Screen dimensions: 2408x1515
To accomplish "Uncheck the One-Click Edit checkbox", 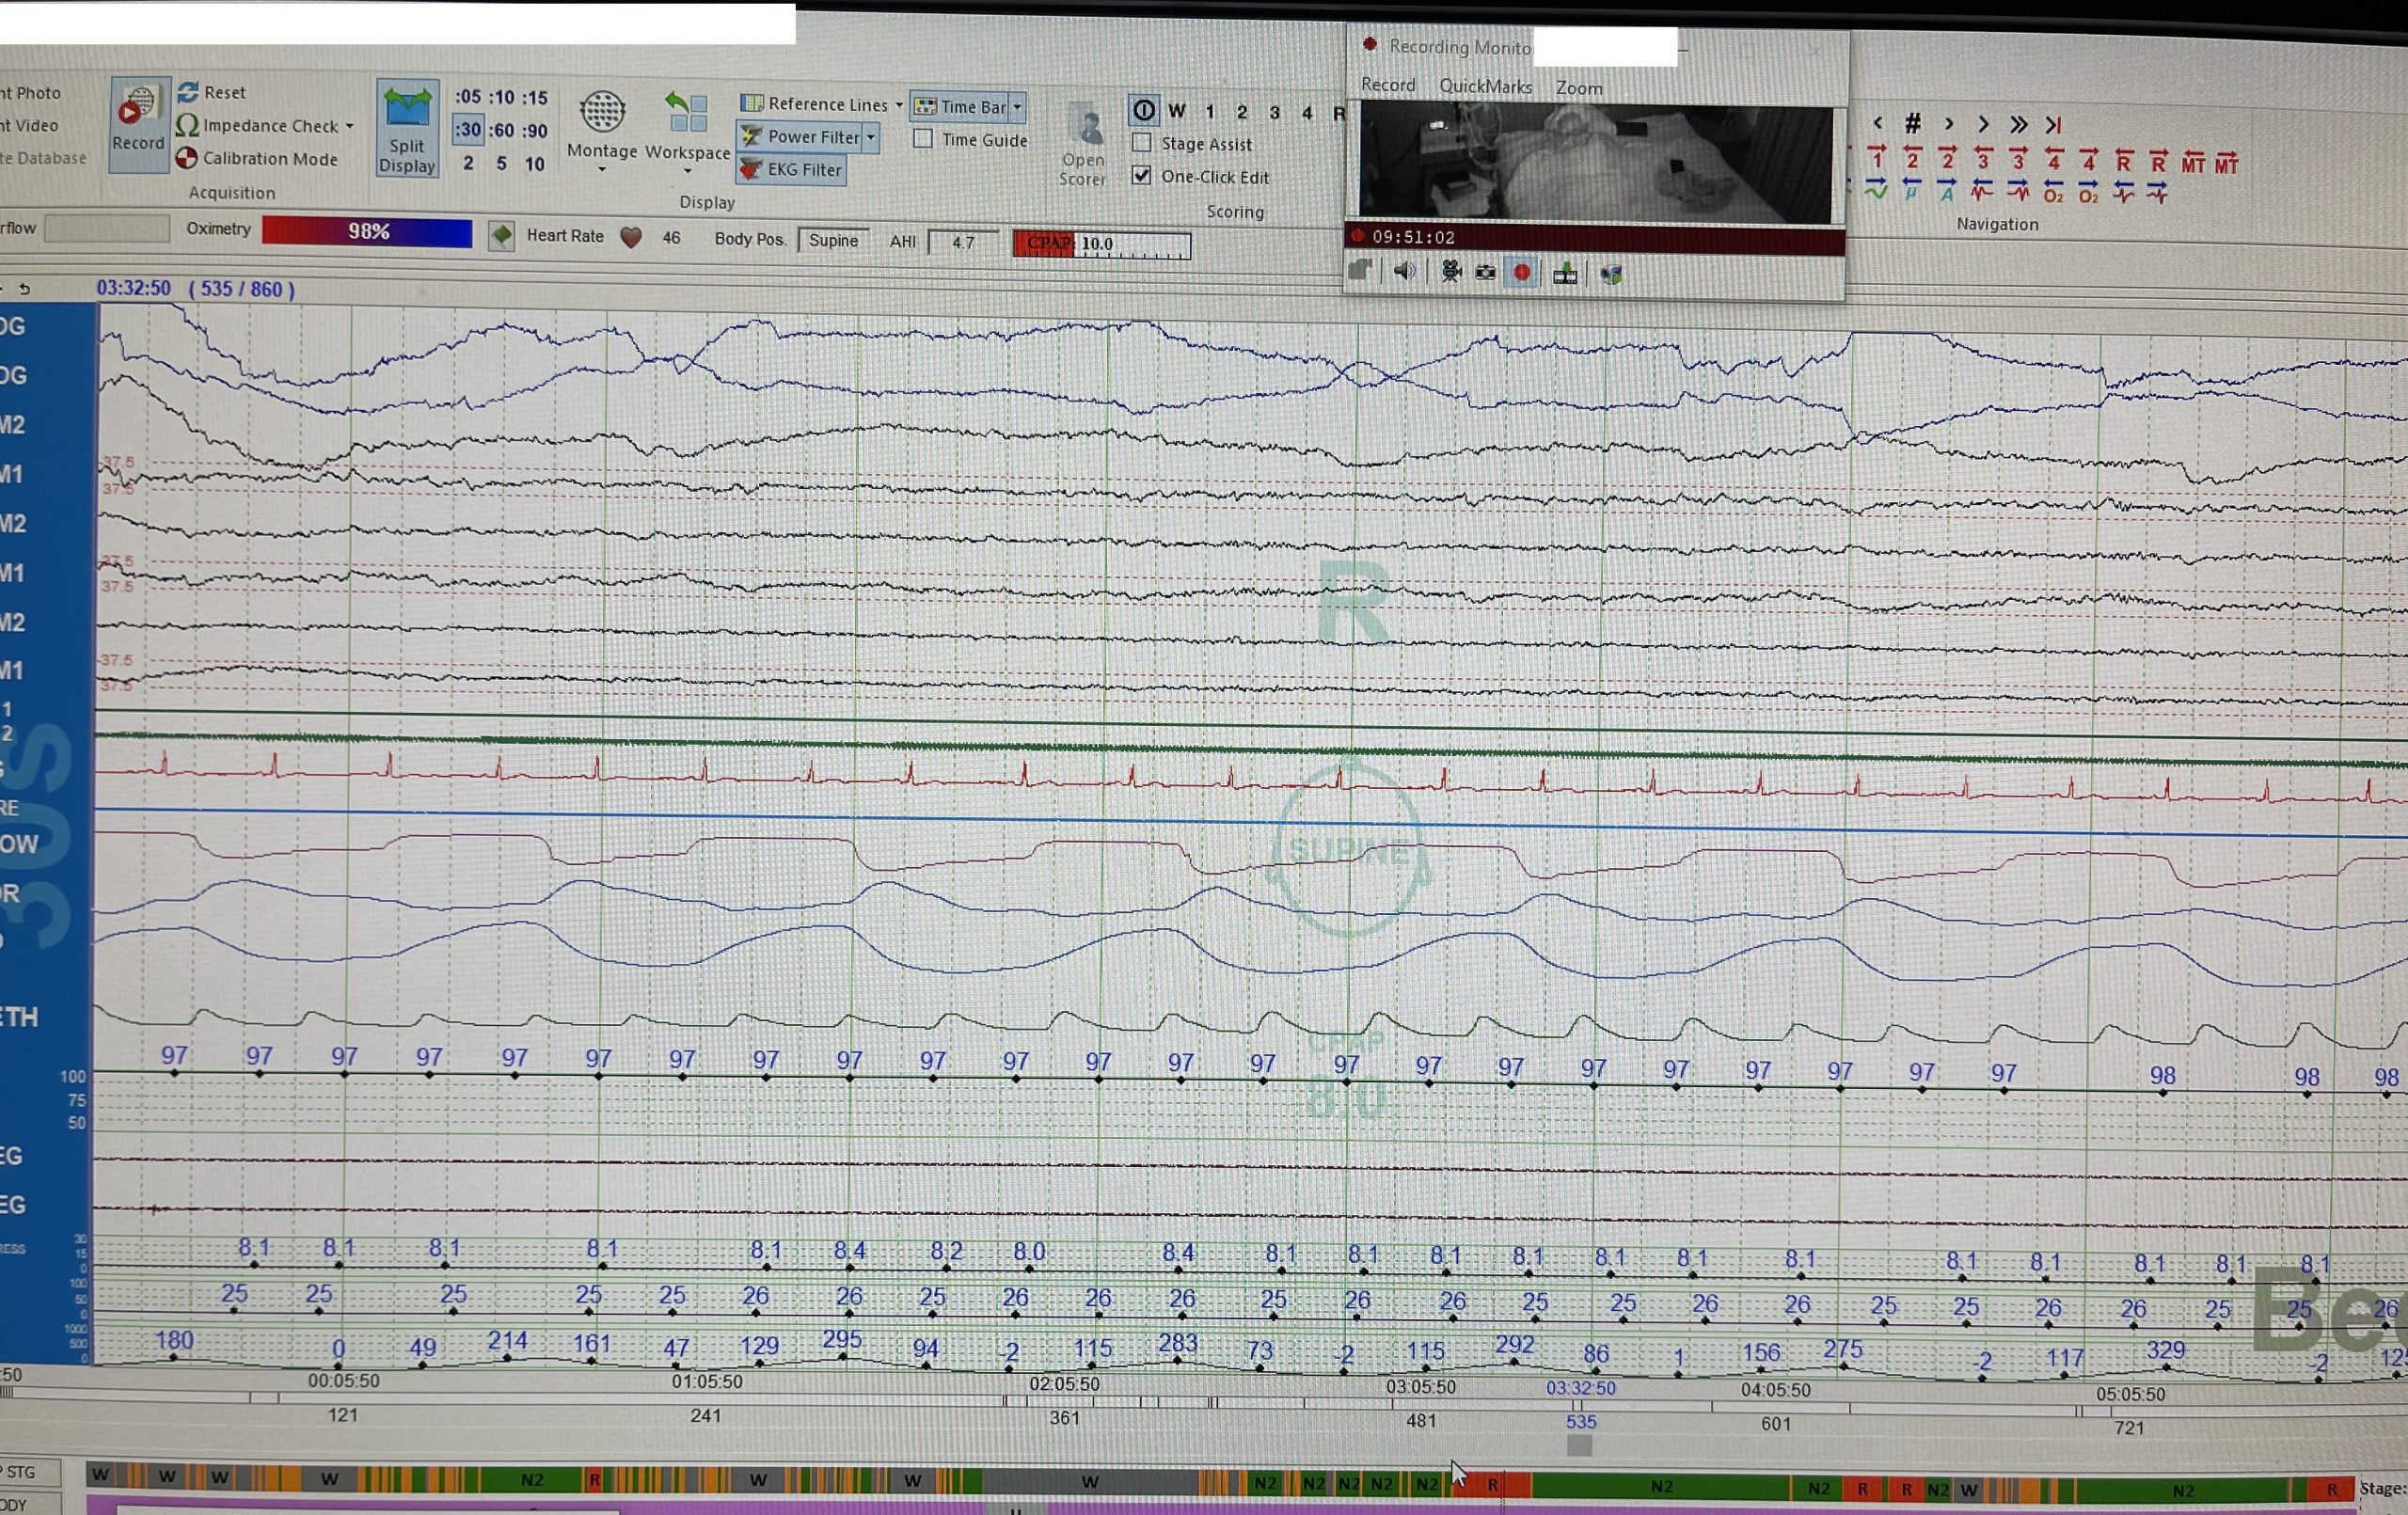I will tap(1141, 175).
